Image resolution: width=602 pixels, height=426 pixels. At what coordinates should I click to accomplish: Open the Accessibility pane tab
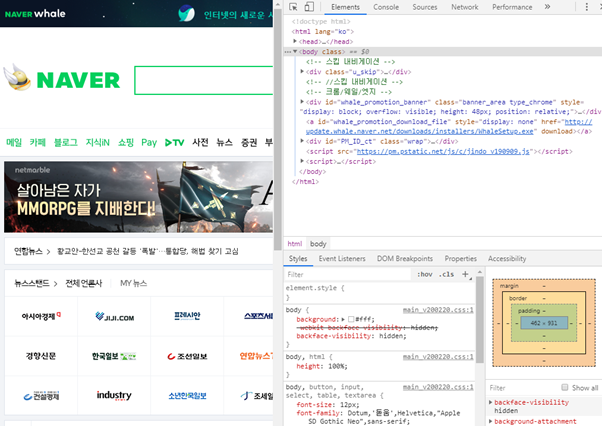point(507,259)
